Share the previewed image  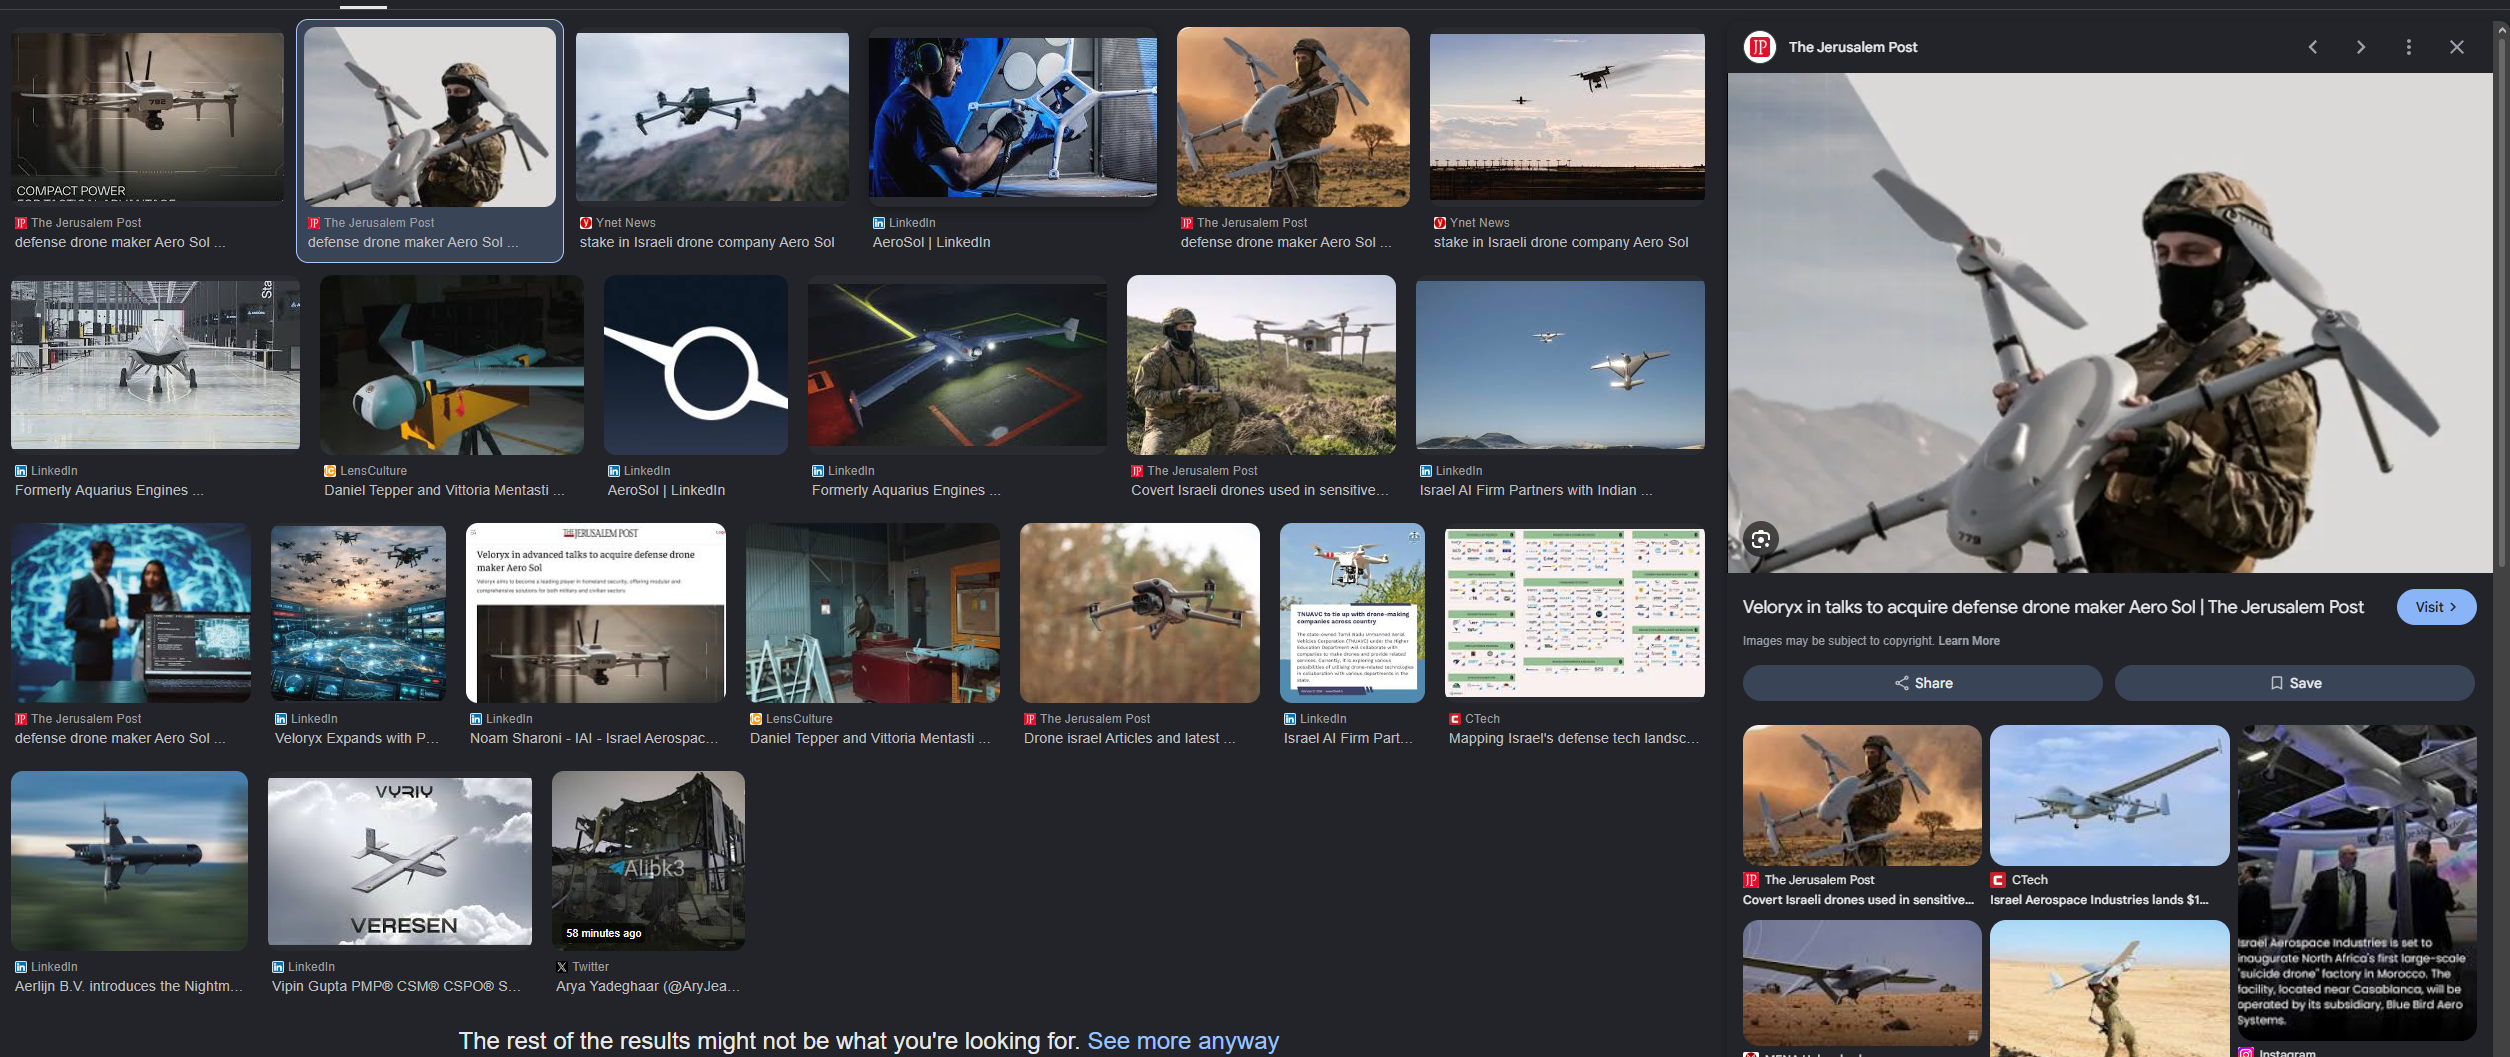1922,683
